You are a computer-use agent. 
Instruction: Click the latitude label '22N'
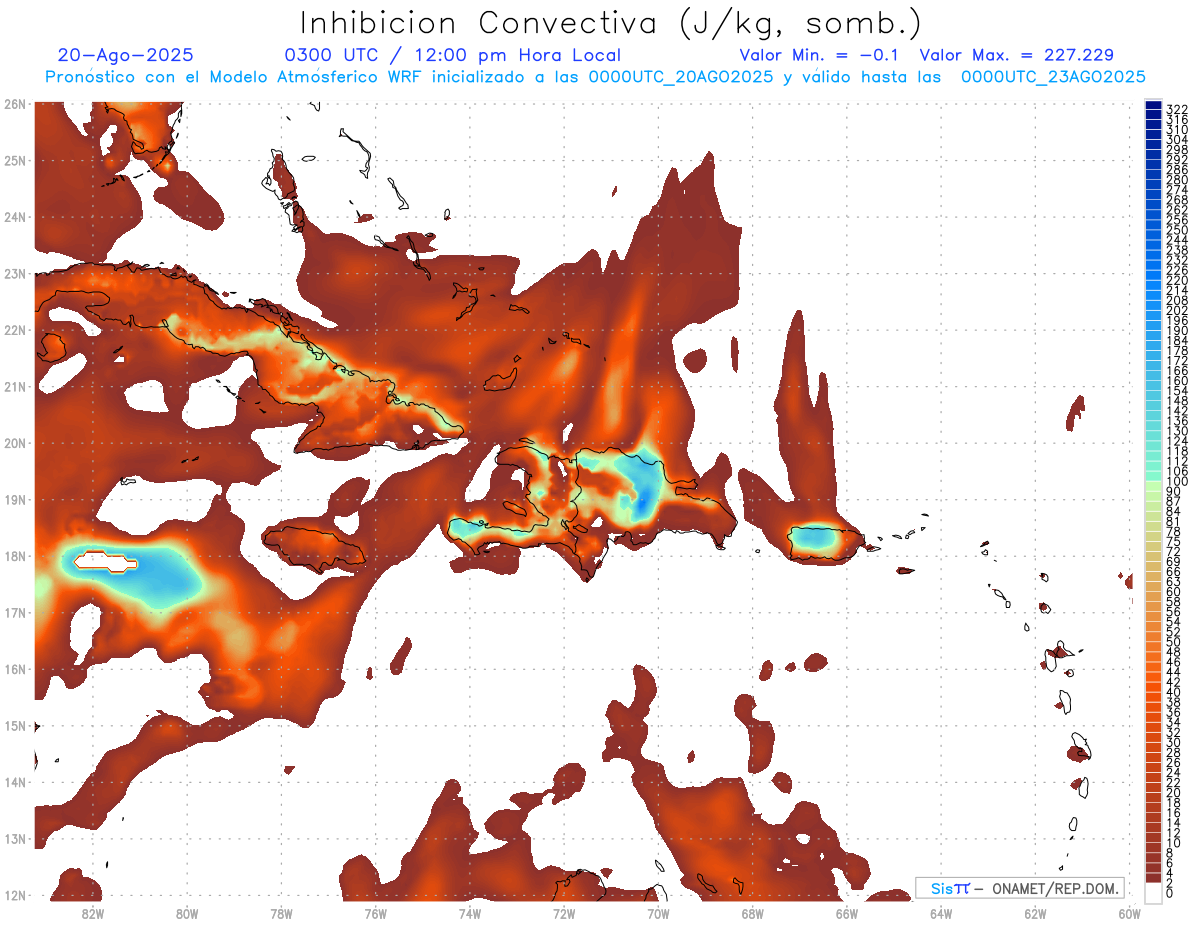(14, 330)
